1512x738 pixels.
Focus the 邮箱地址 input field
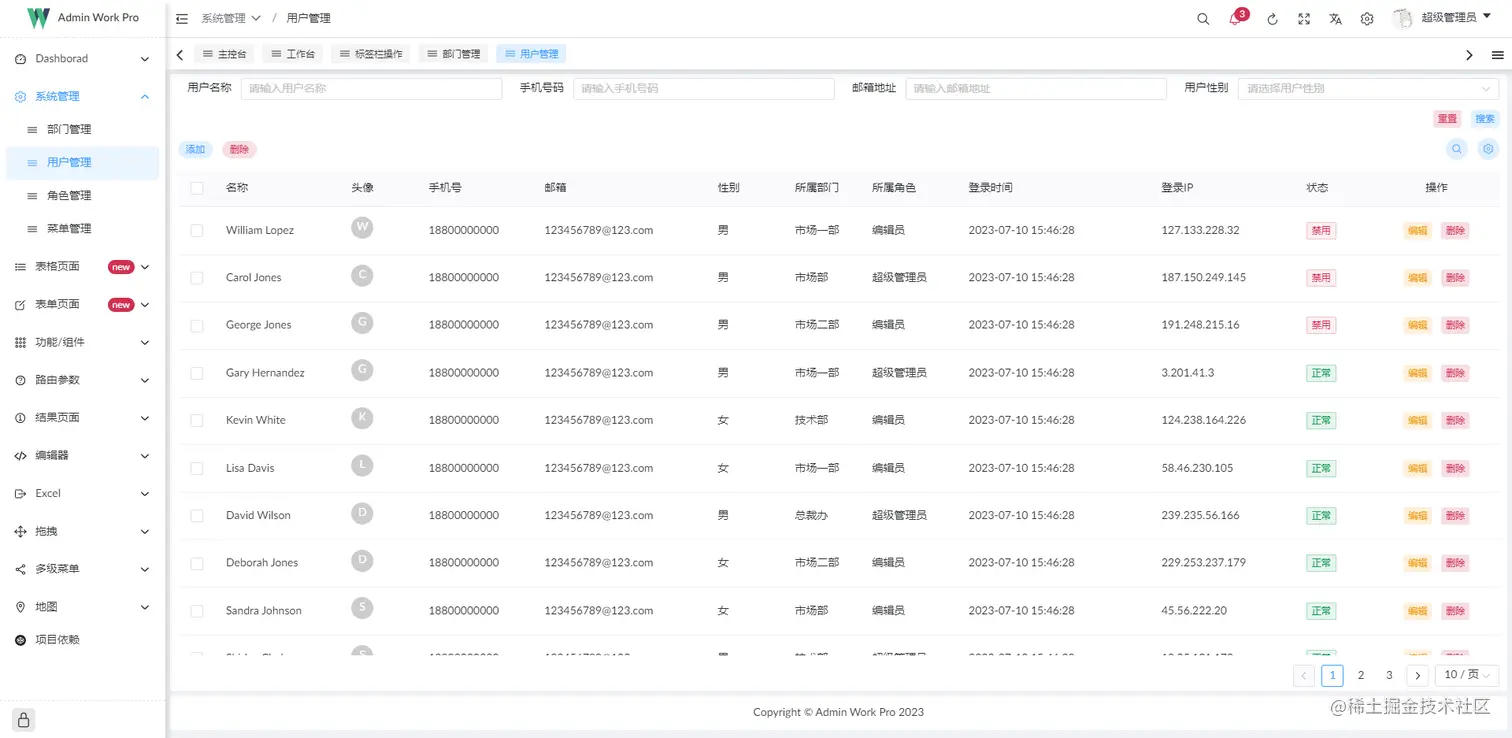click(x=1036, y=89)
